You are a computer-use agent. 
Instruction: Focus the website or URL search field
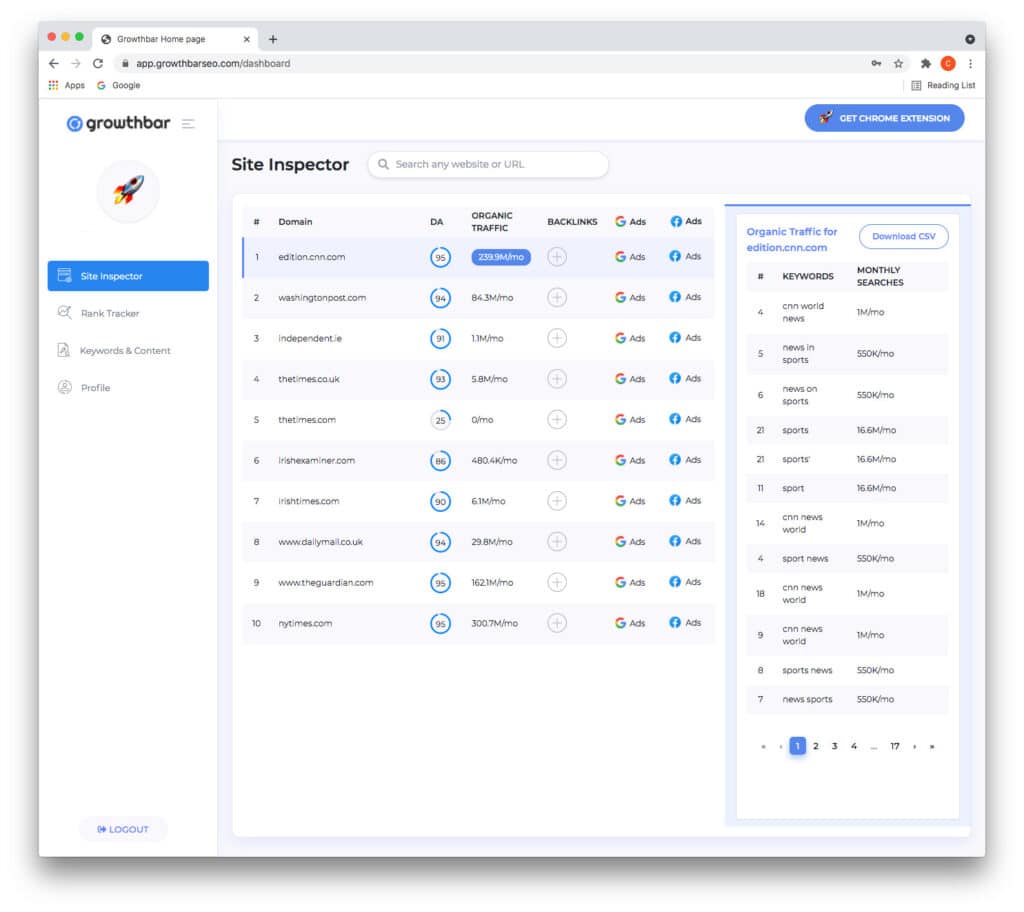click(x=488, y=164)
